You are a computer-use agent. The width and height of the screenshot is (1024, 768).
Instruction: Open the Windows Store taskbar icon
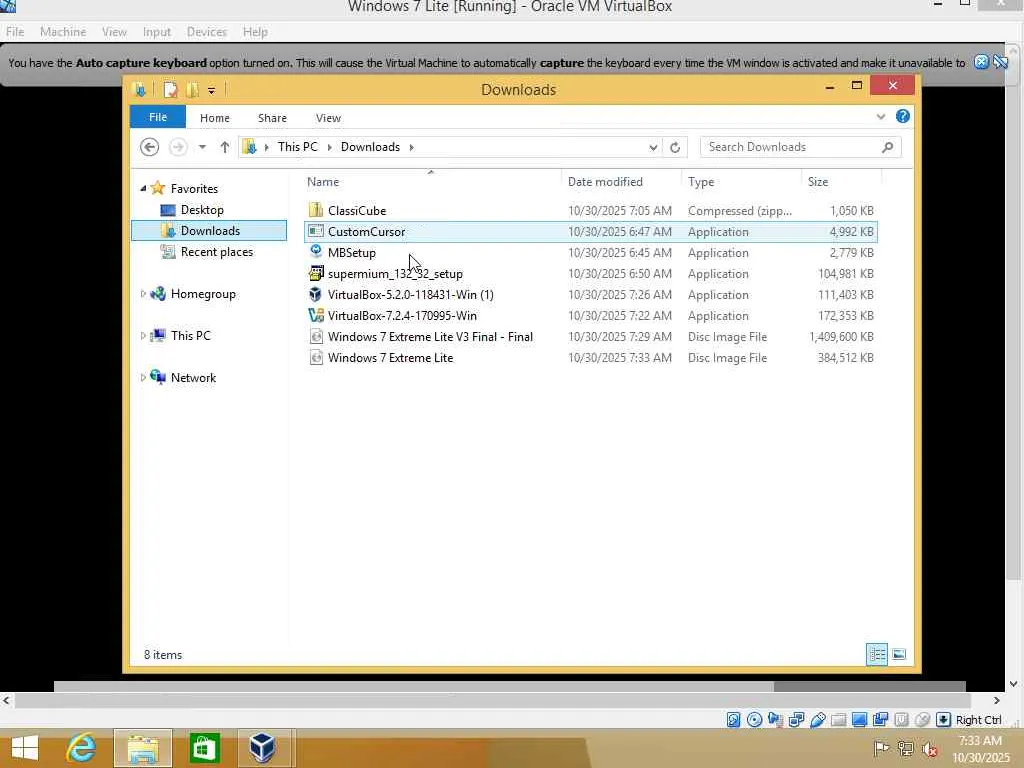click(x=204, y=748)
